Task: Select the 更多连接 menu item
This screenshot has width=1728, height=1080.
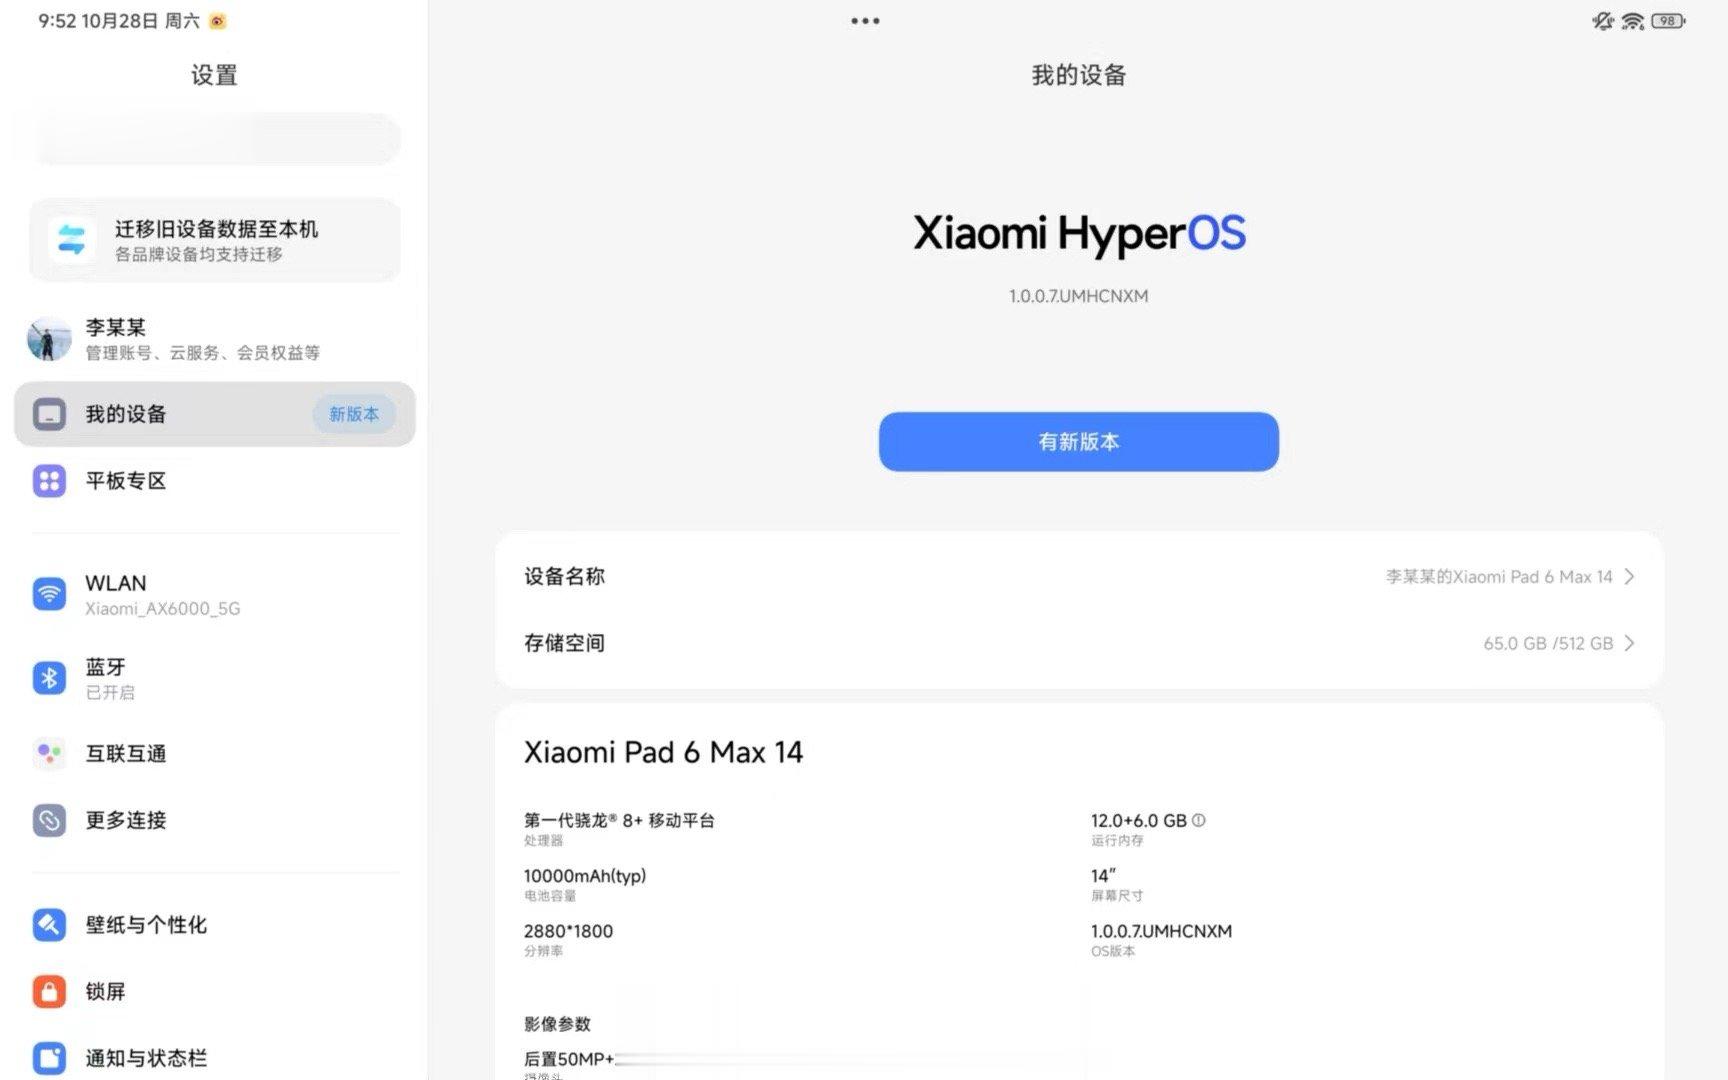Action: [215, 820]
